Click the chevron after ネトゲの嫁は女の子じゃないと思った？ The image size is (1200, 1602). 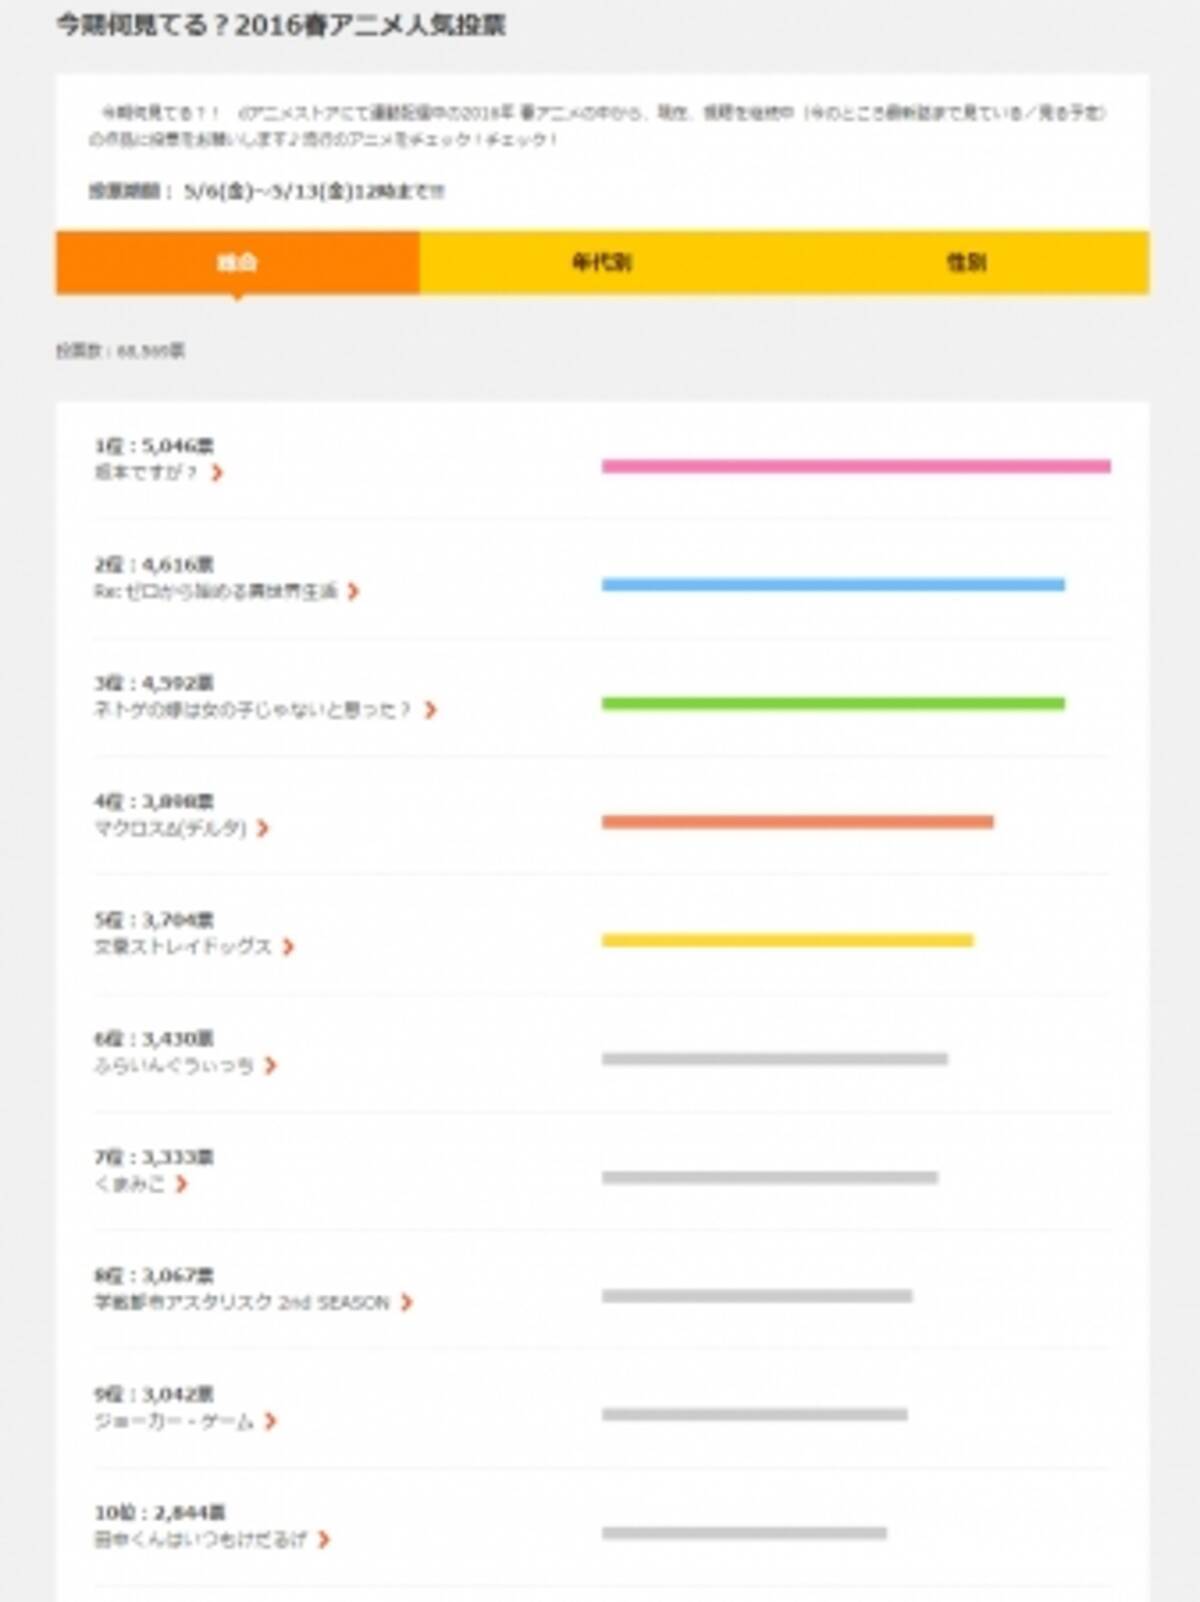point(430,709)
